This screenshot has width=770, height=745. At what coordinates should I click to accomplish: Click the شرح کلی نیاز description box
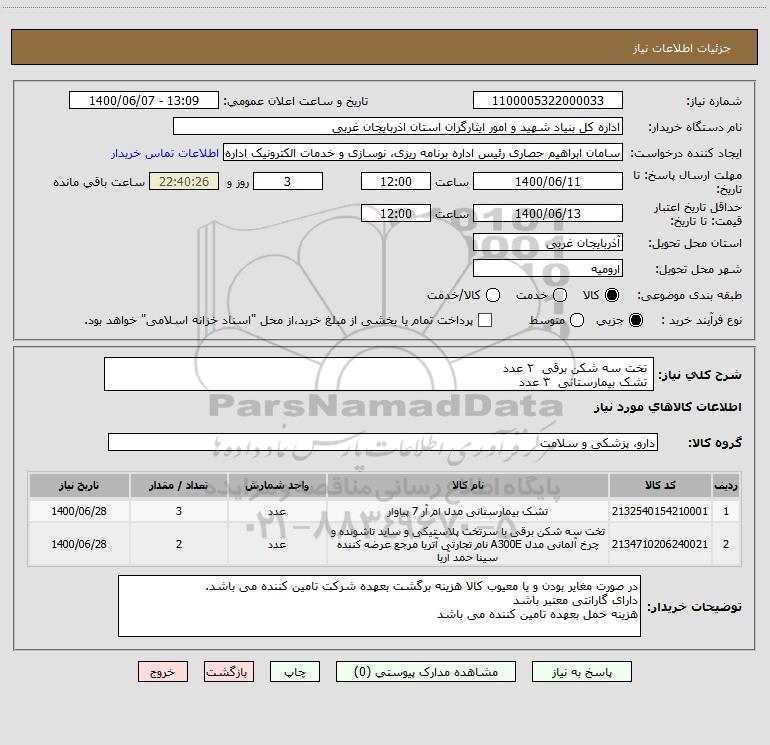[x=379, y=374]
